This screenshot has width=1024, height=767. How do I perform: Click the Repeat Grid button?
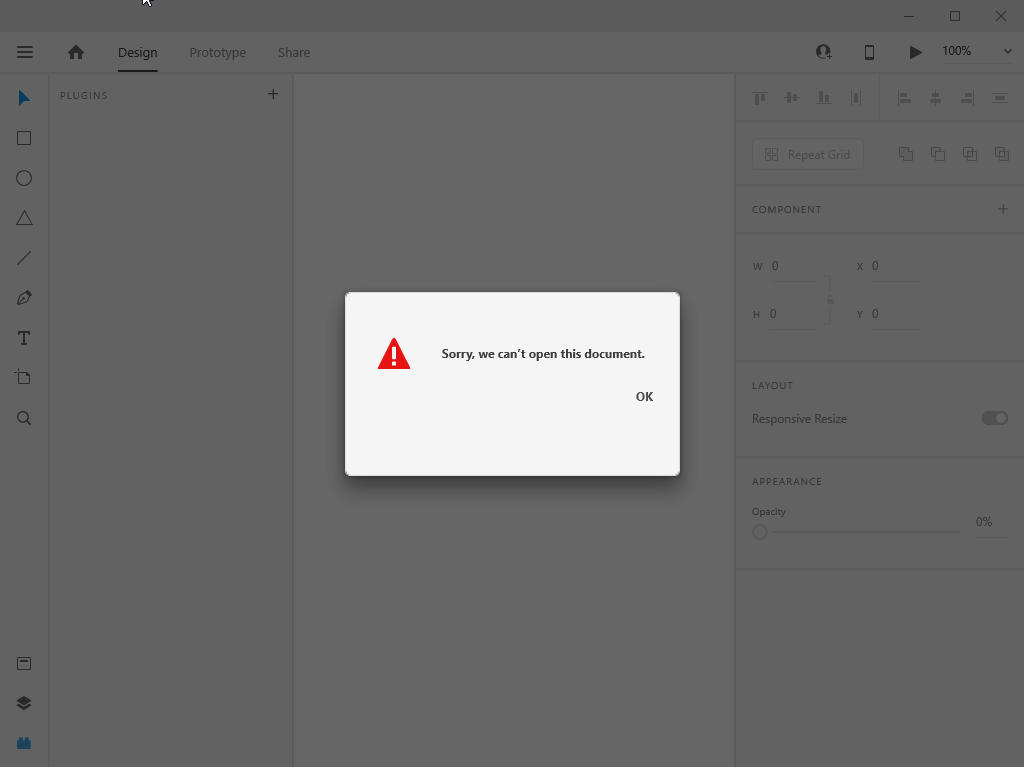pyautogui.click(x=807, y=154)
